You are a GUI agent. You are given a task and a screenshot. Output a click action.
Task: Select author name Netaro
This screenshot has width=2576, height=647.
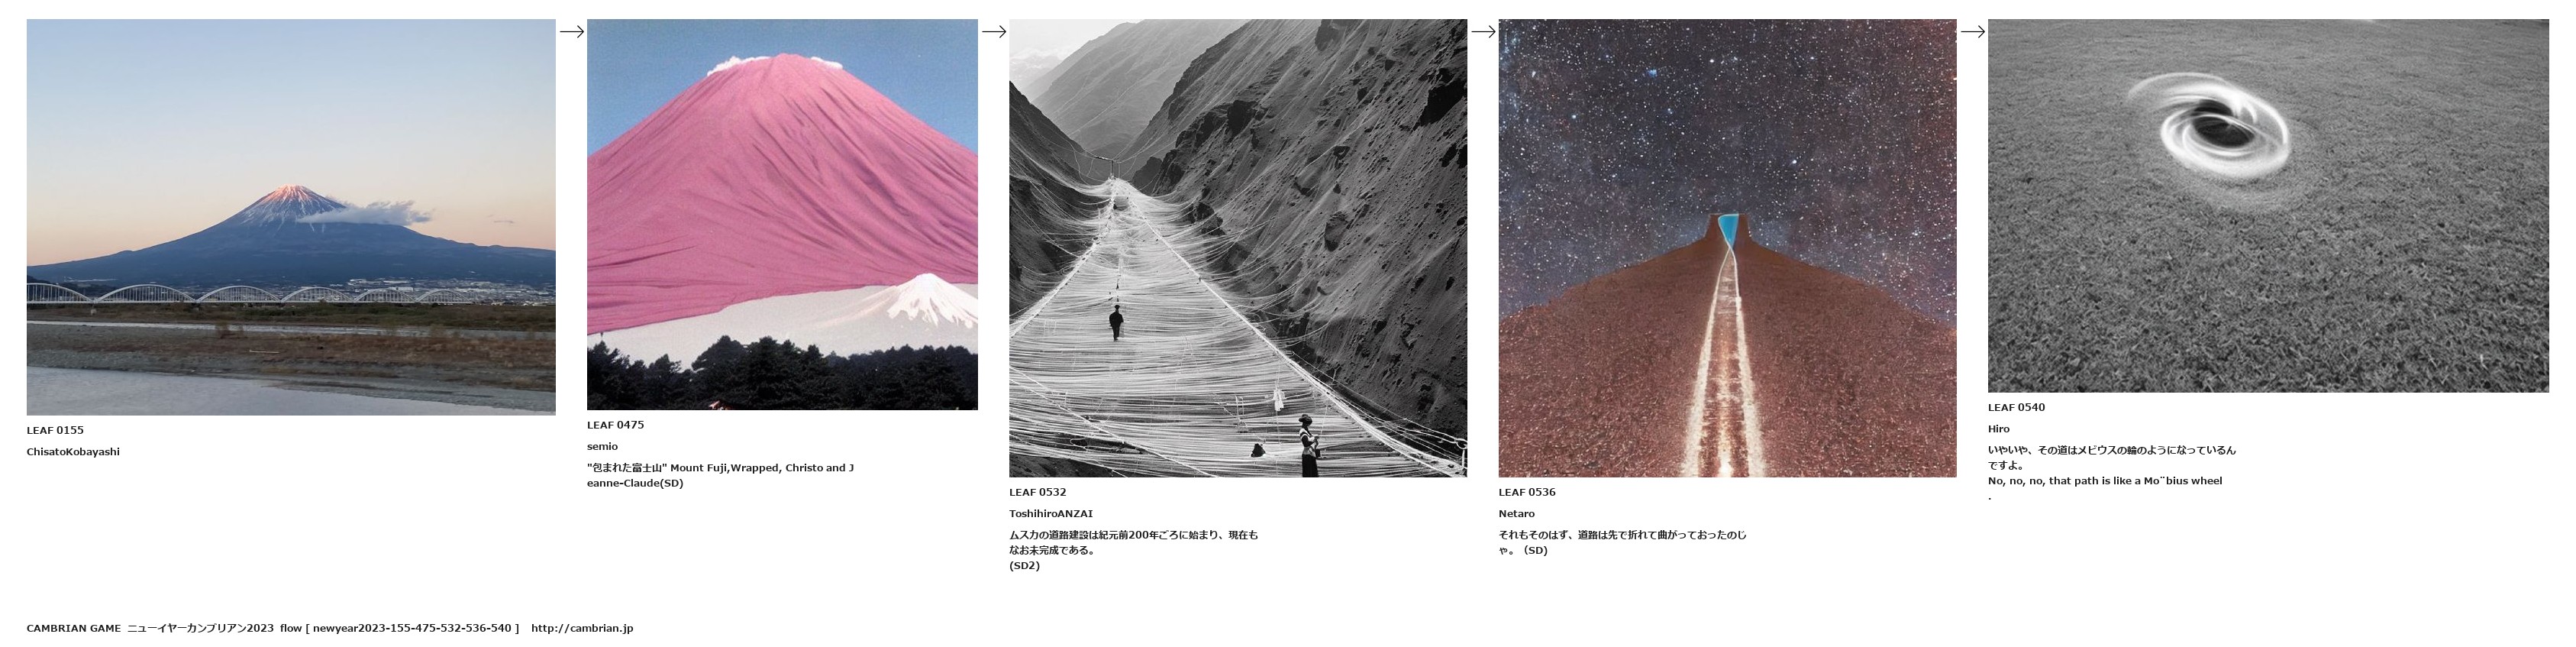(x=1517, y=514)
